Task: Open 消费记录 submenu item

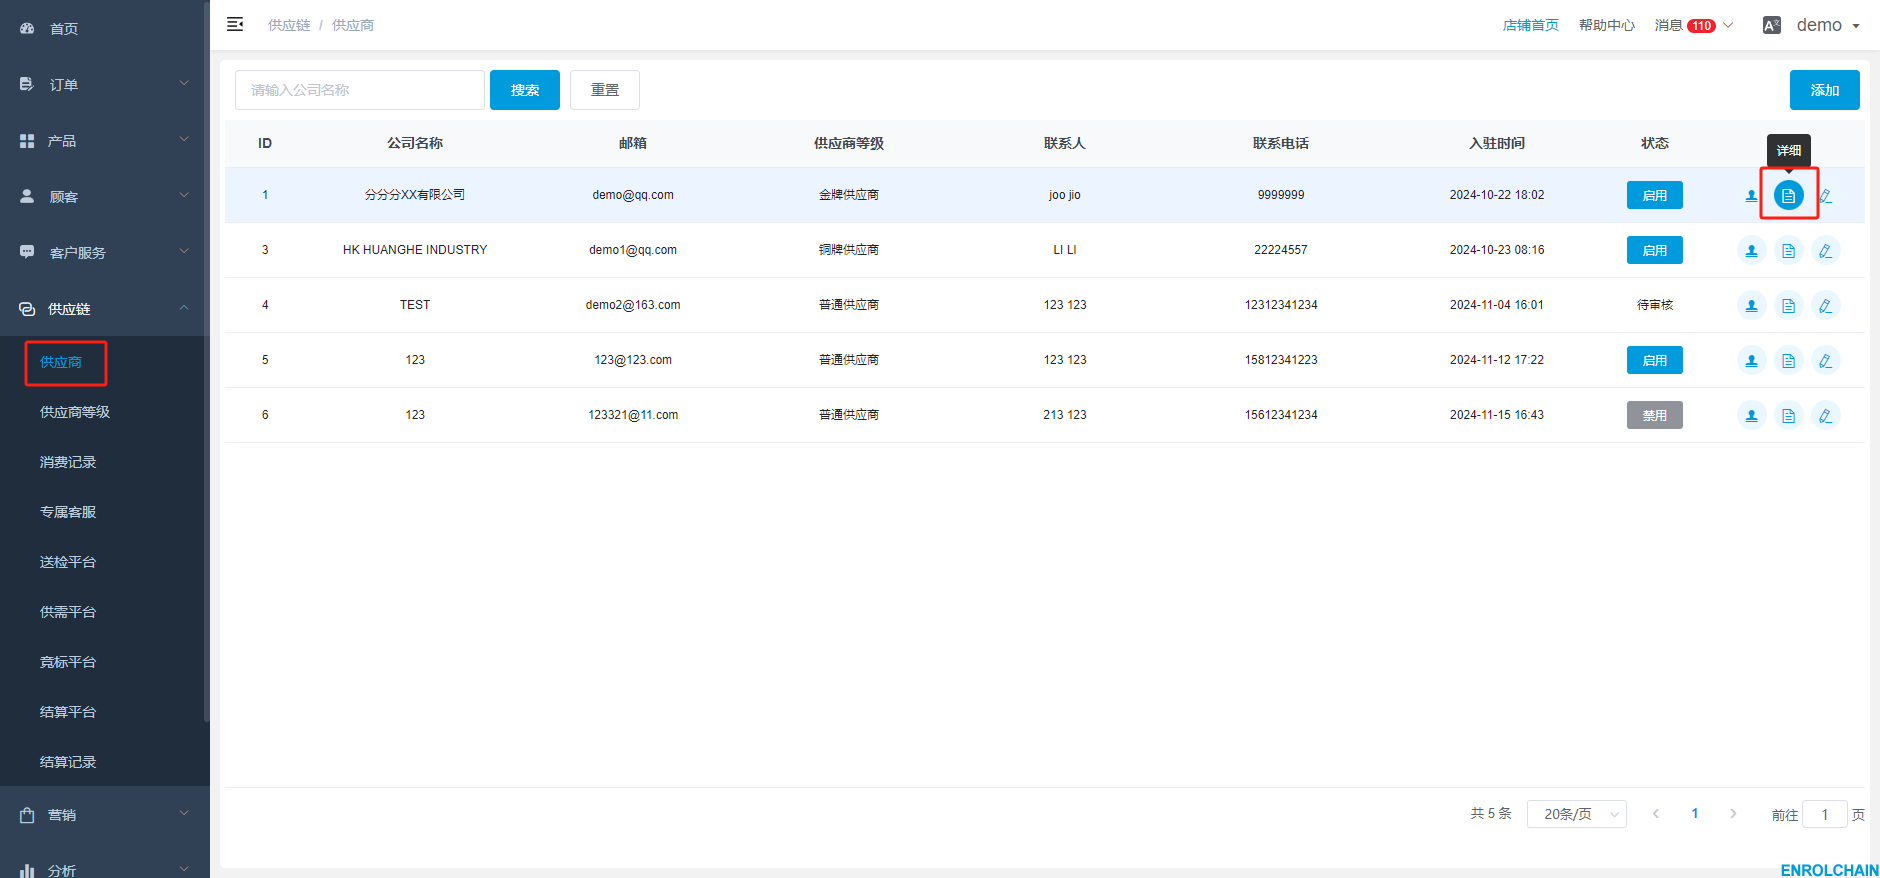Action: click(68, 462)
